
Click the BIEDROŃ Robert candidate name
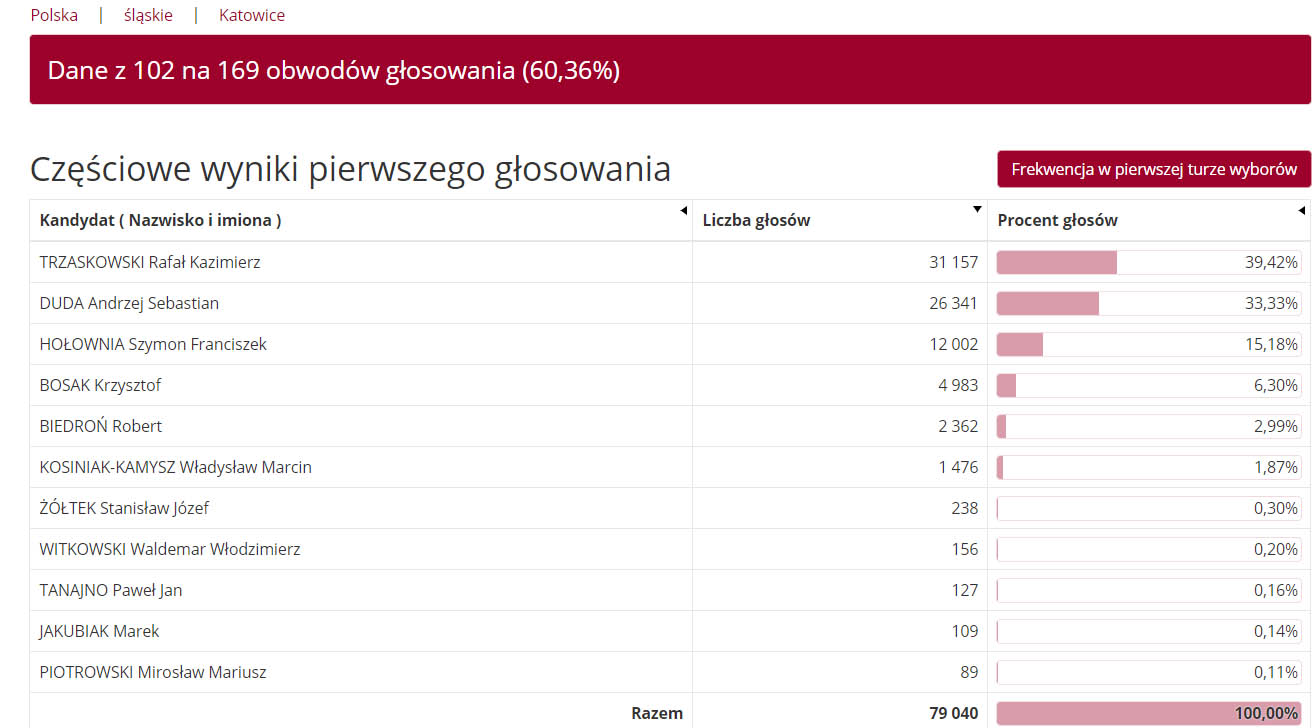pyautogui.click(x=100, y=426)
